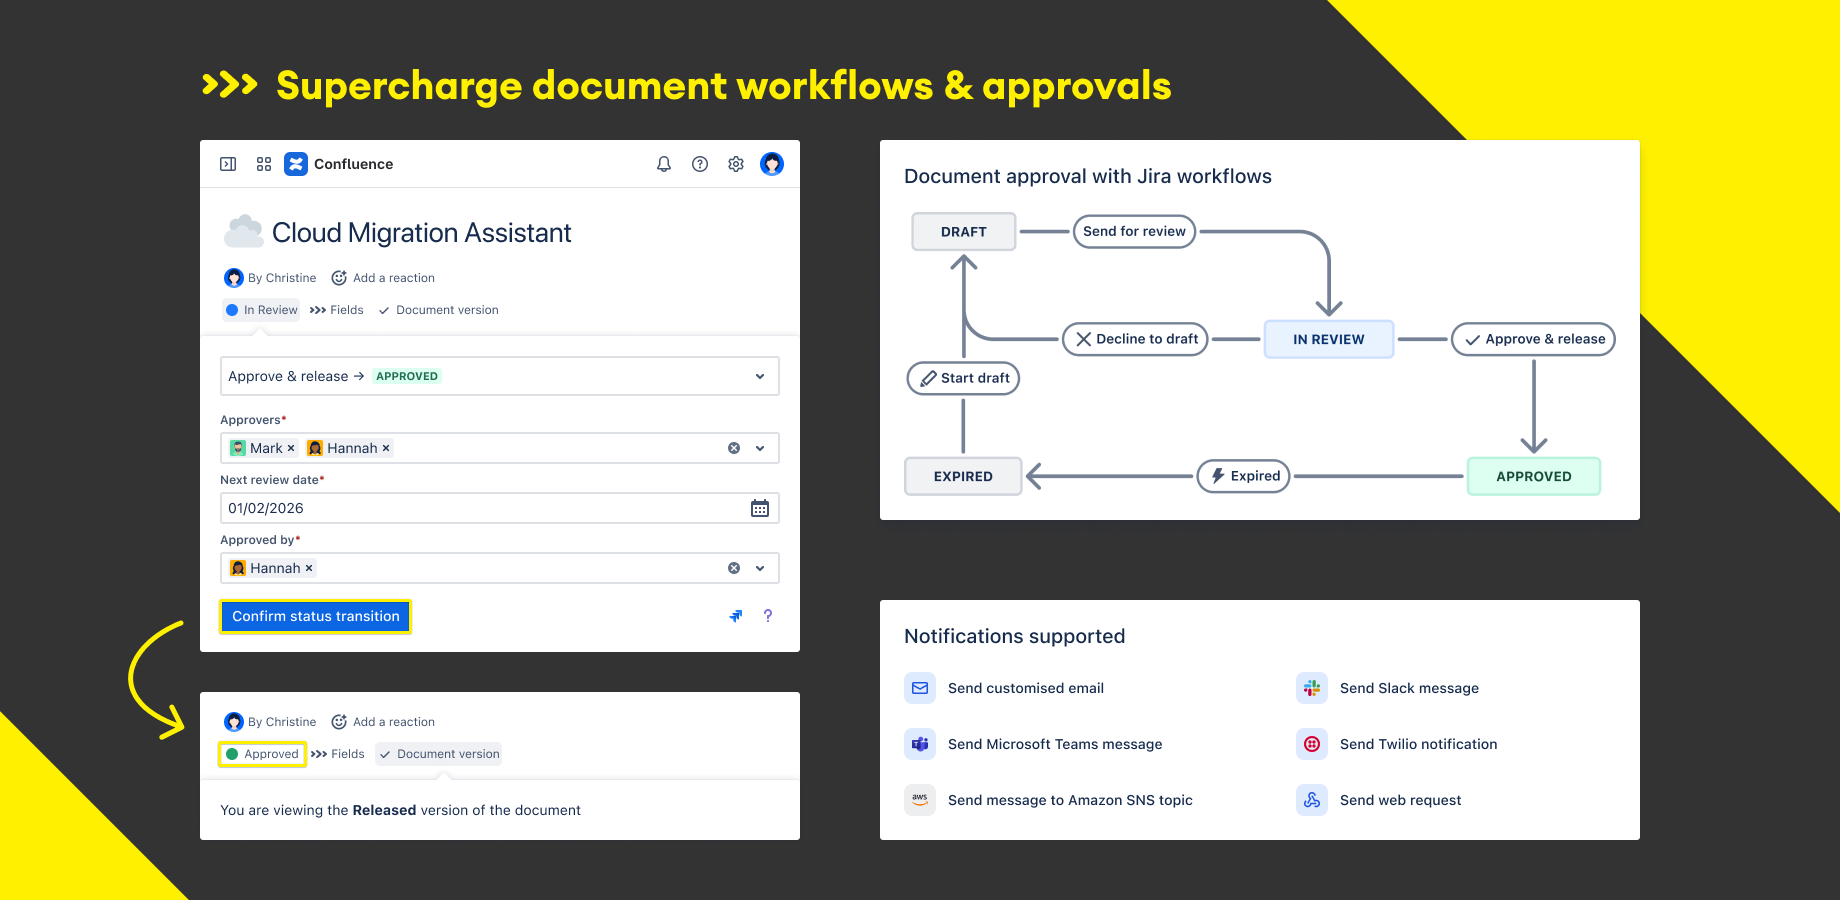Open Fields in the top panel
Screen dimensions: 1840x900
coord(337,310)
